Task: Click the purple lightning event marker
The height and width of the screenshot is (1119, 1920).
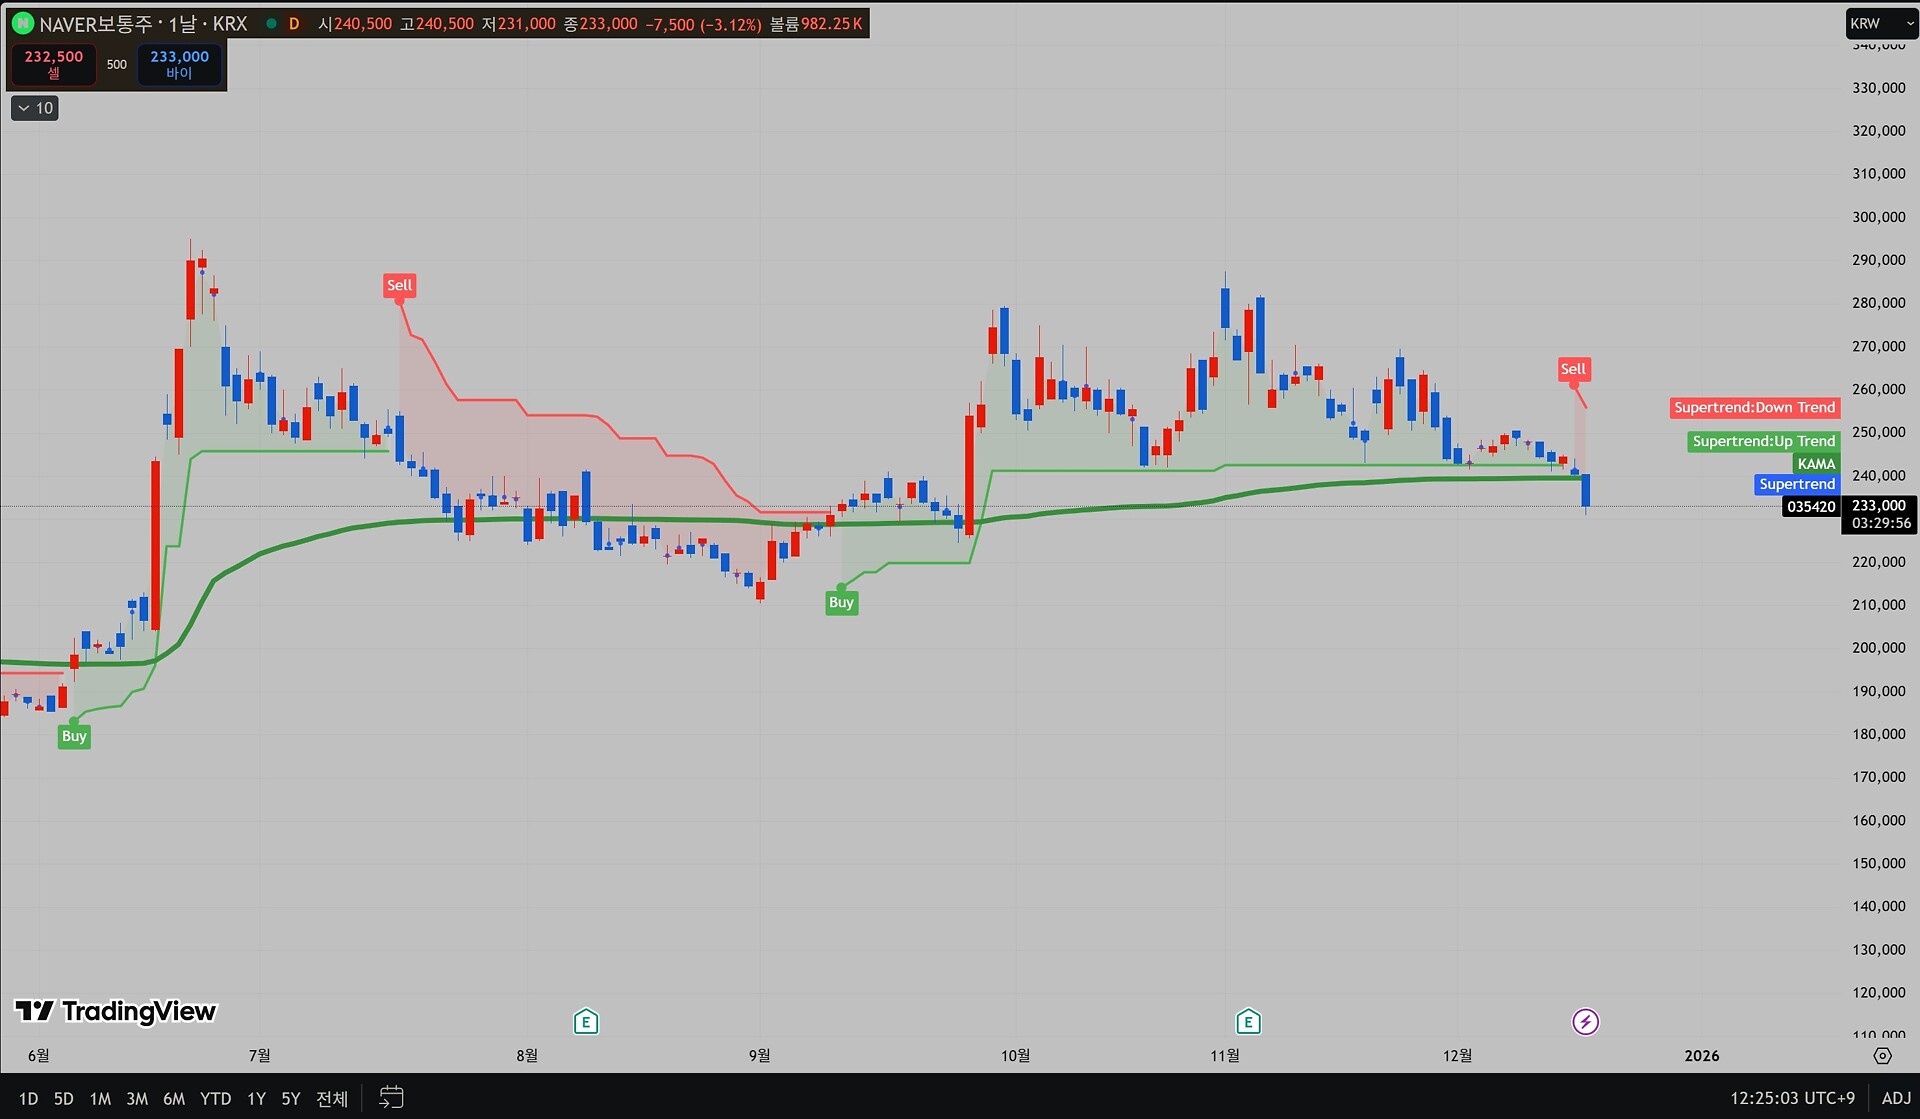Action: coord(1585,1021)
